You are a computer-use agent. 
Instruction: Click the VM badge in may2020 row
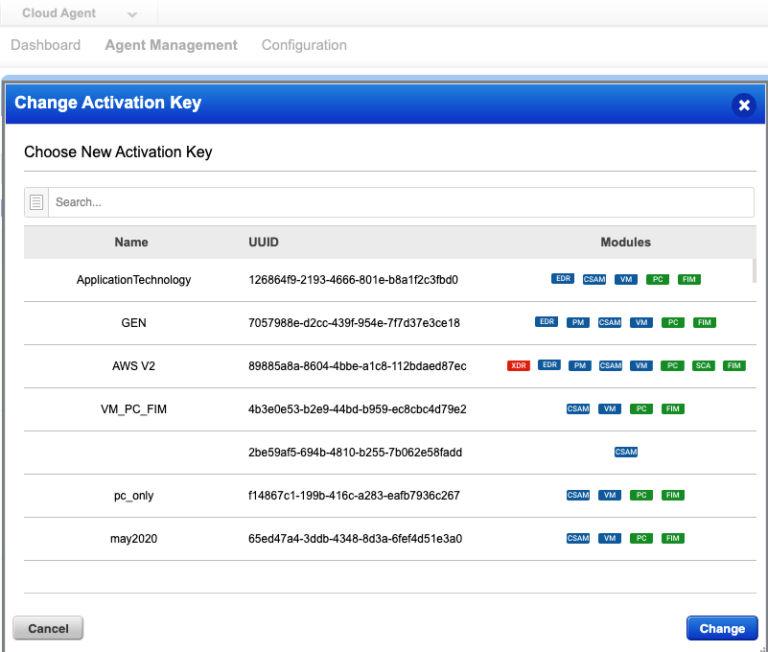pos(609,538)
